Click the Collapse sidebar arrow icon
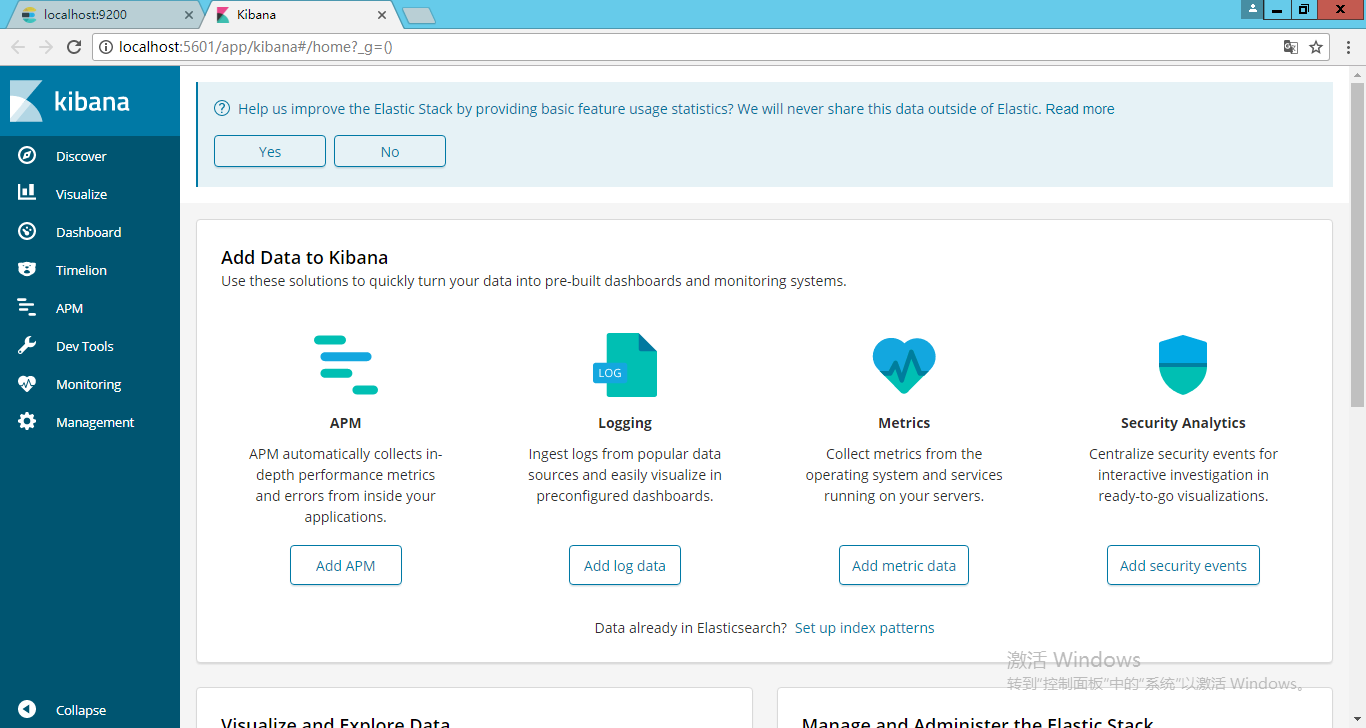Image resolution: width=1366 pixels, height=728 pixels. click(27, 709)
